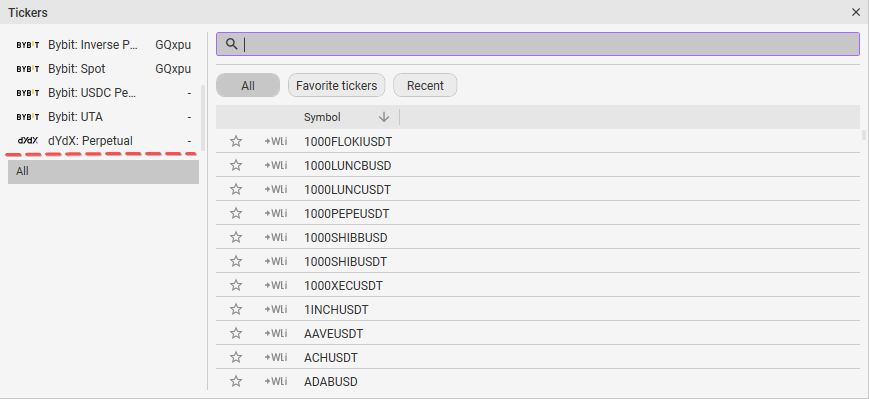Open the 1000SHIBUSDT ticker
Viewport: 869px width, 399px height.
click(x=346, y=262)
